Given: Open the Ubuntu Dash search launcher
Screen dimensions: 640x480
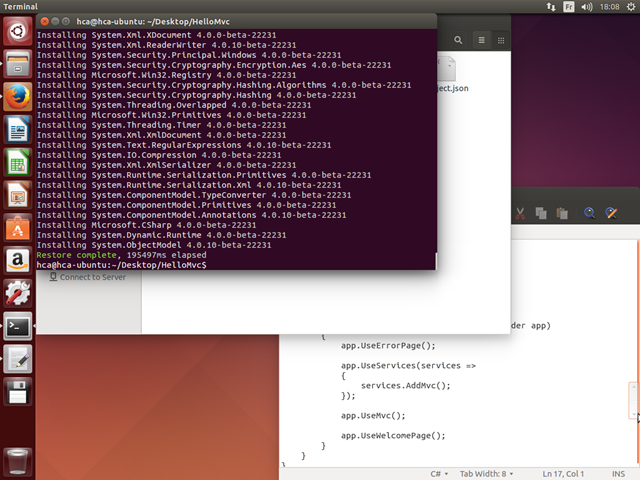Looking at the screenshot, I should (18, 31).
